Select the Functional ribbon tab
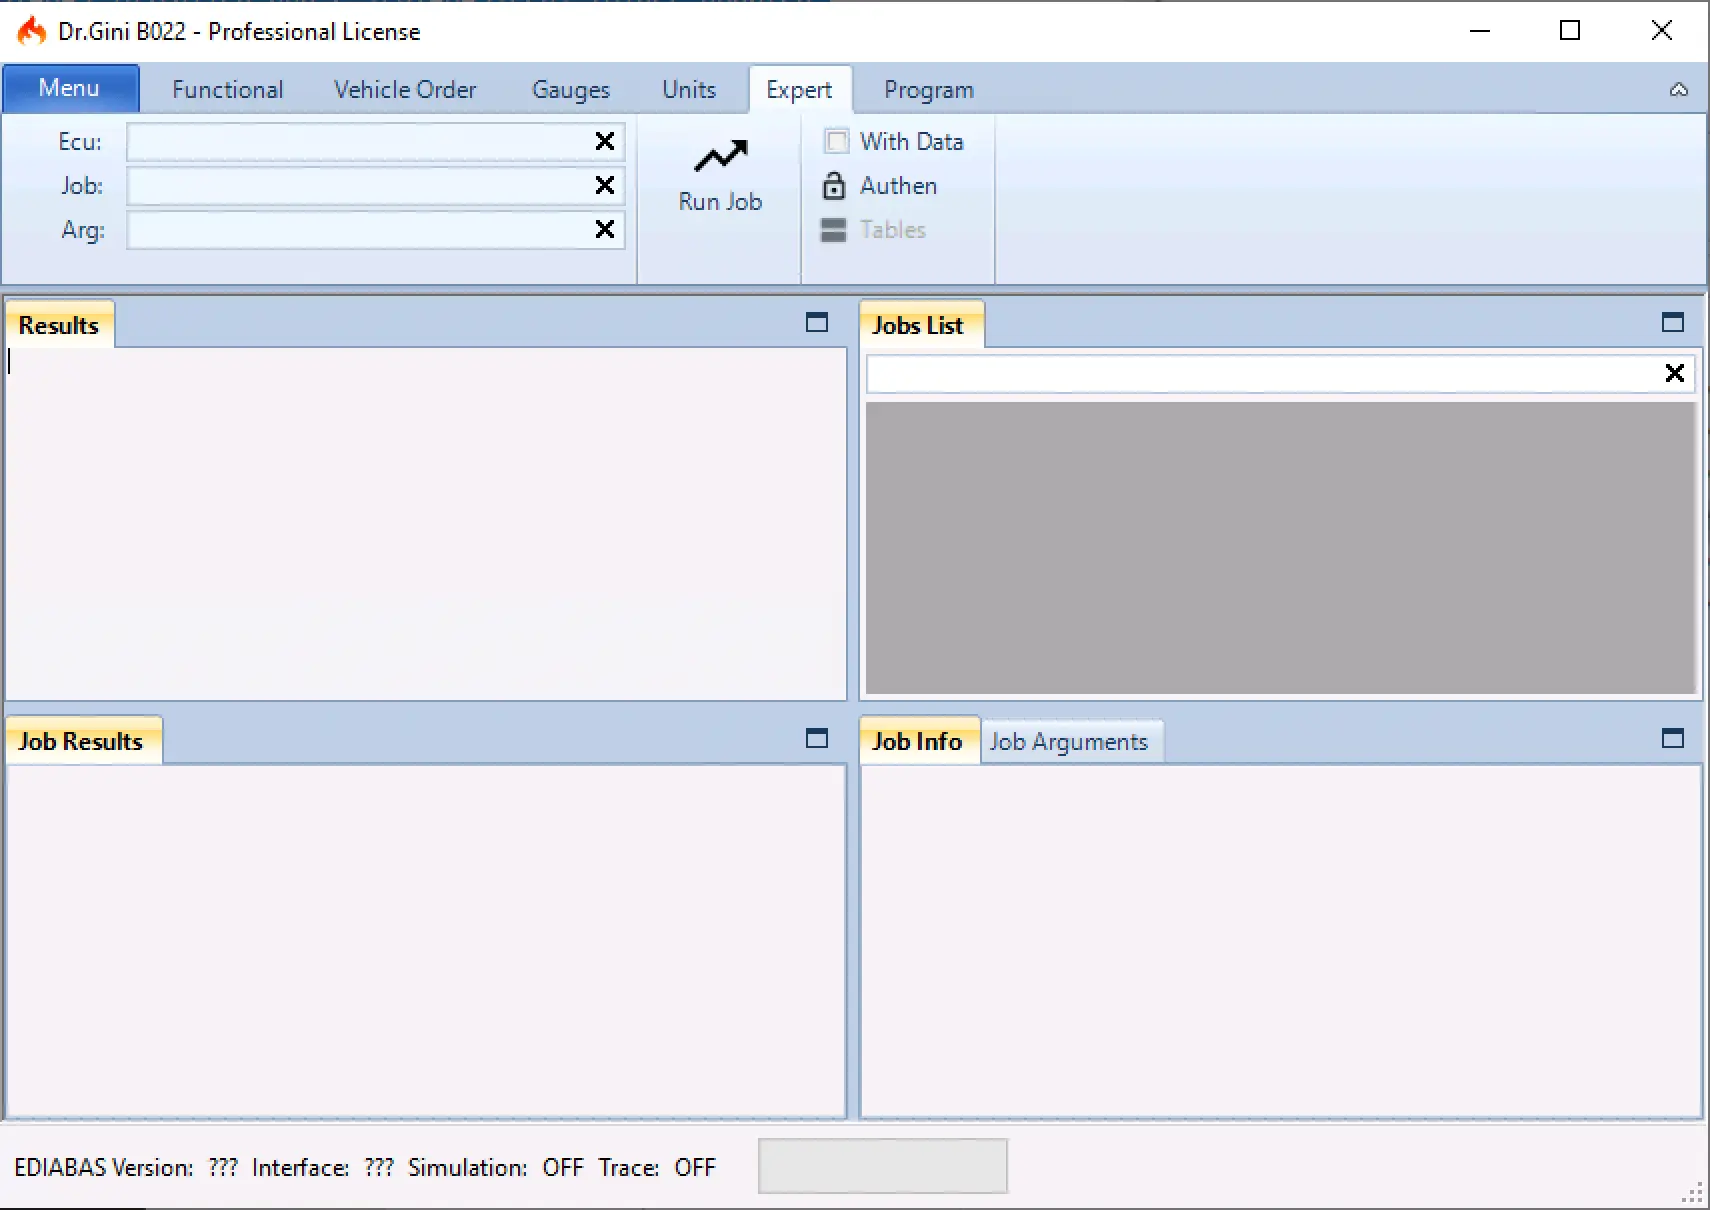 click(227, 90)
